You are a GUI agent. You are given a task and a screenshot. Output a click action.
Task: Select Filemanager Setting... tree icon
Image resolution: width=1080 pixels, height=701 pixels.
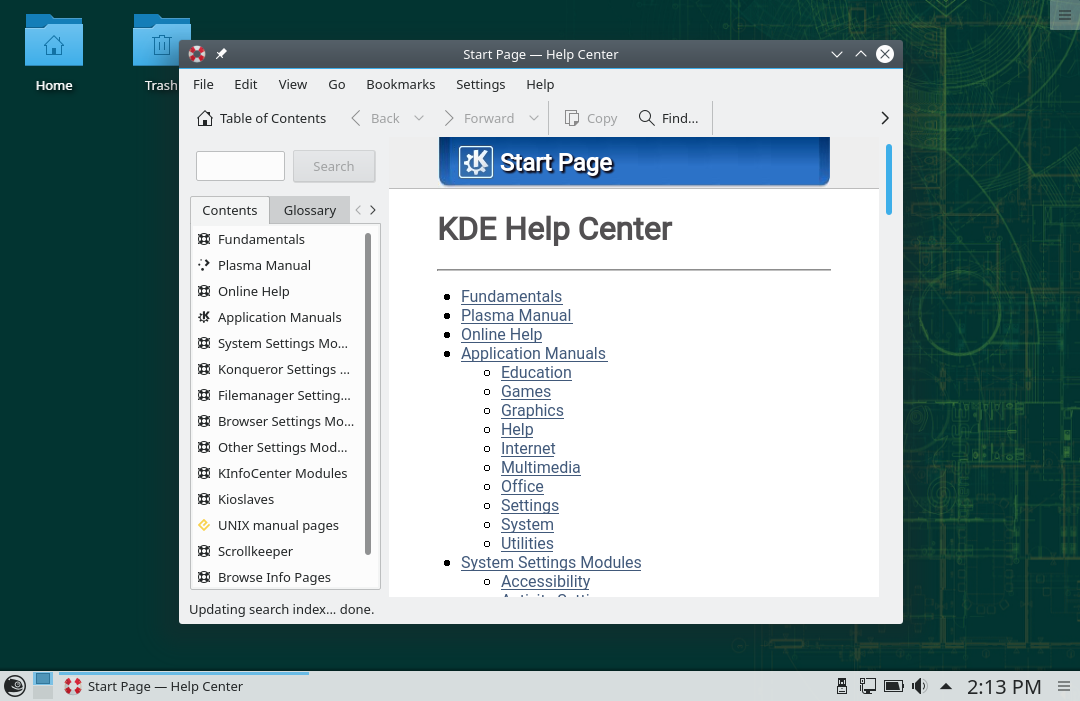pos(204,395)
